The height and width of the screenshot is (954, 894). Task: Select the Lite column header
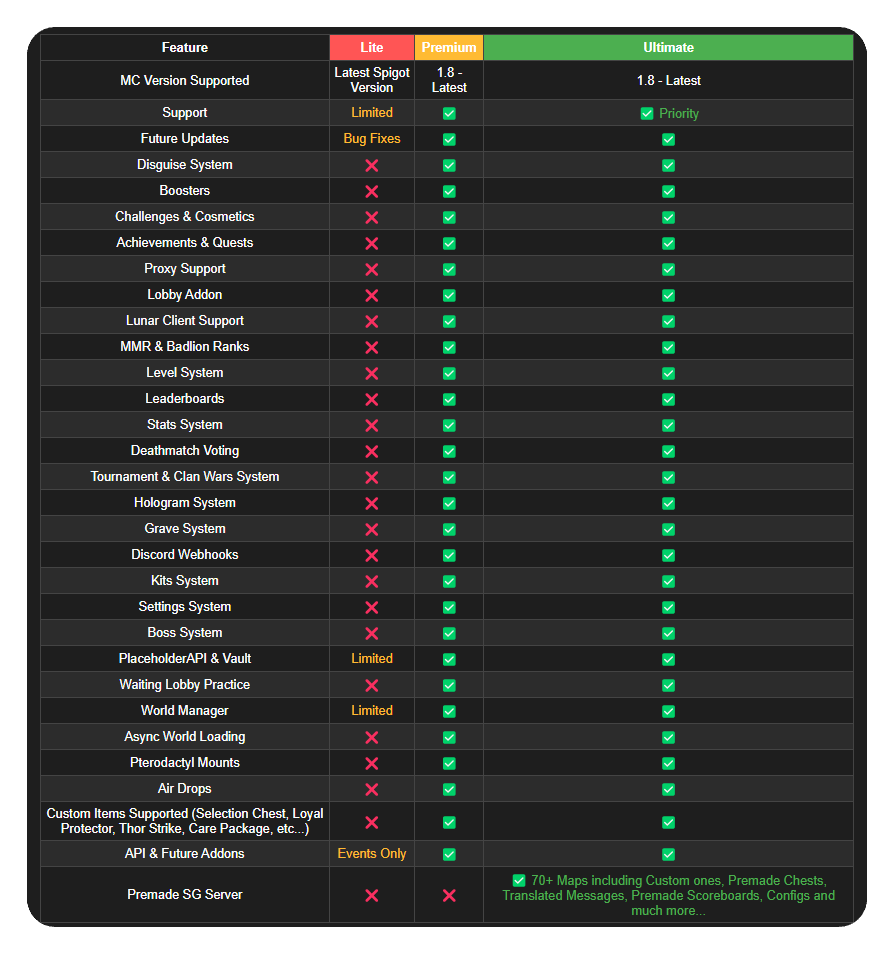click(372, 47)
